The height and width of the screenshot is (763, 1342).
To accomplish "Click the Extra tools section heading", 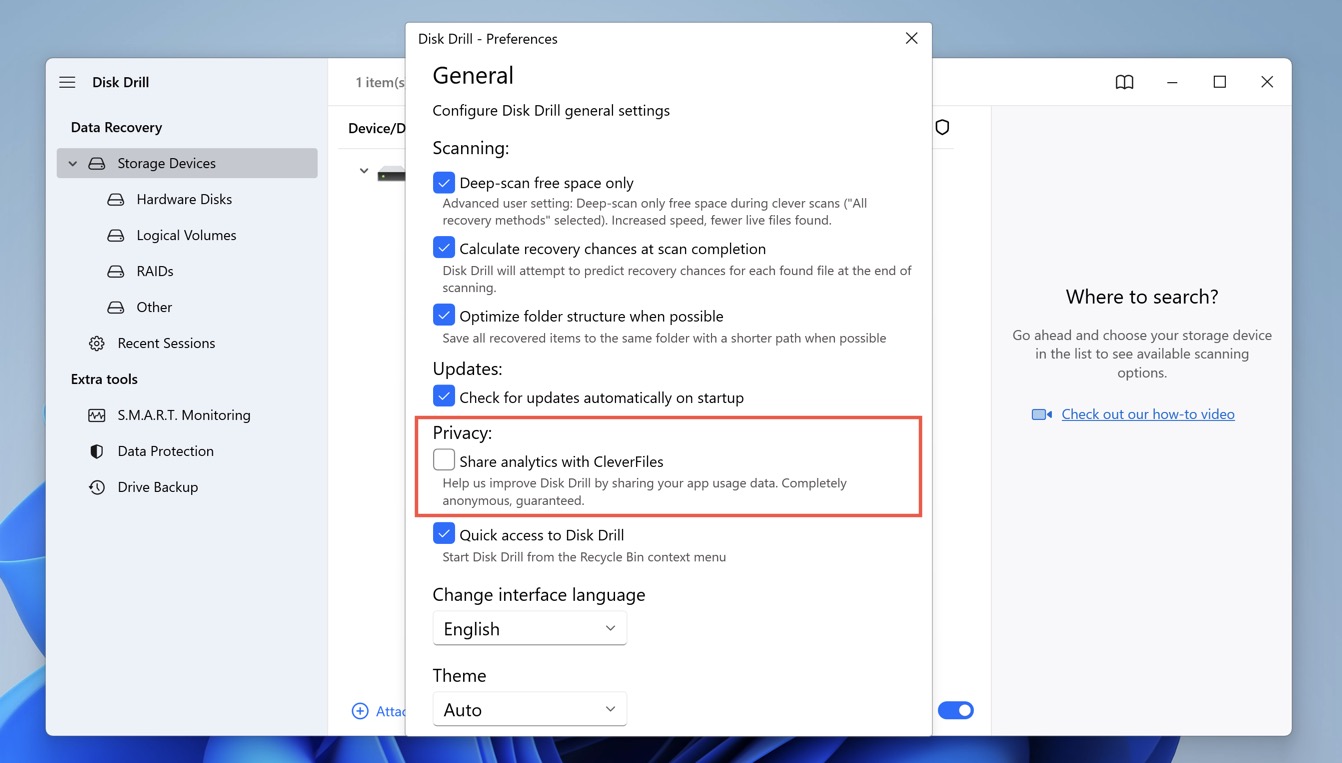I will pyautogui.click(x=104, y=379).
